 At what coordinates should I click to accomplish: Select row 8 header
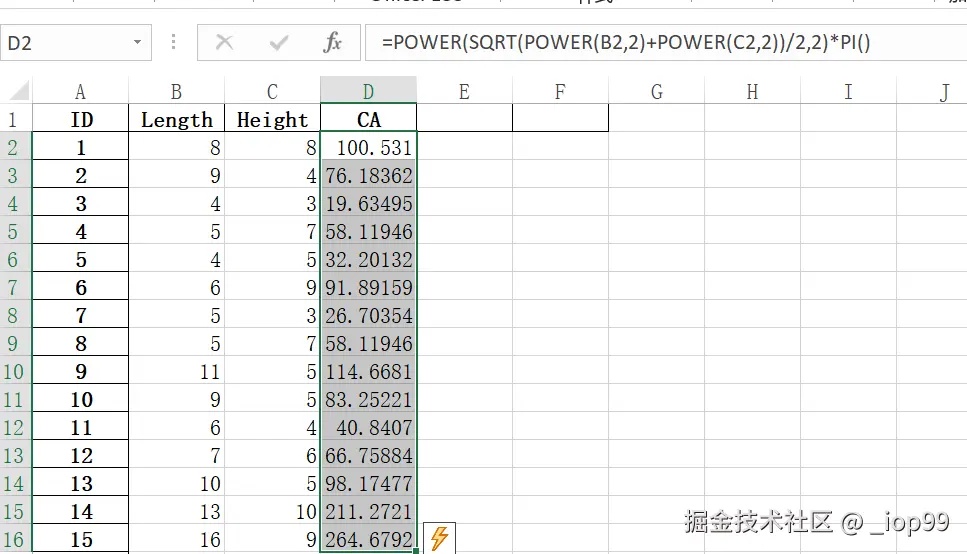pos(15,315)
